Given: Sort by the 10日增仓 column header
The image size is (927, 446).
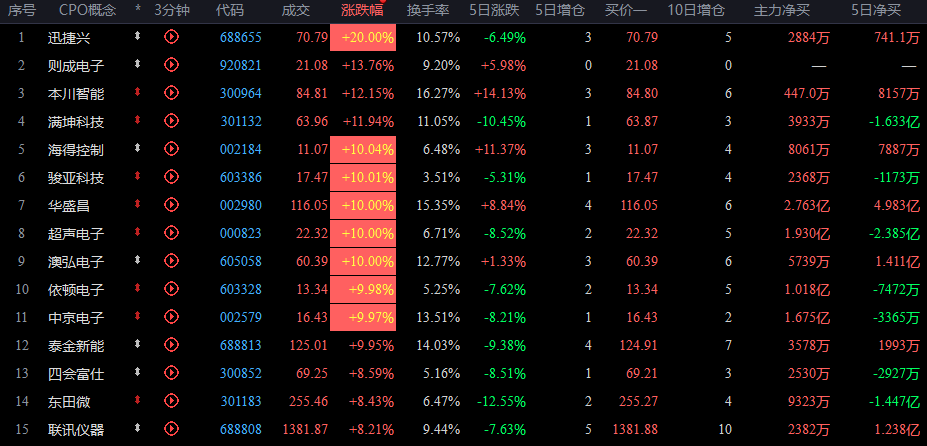Looking at the screenshot, I should (x=696, y=9).
